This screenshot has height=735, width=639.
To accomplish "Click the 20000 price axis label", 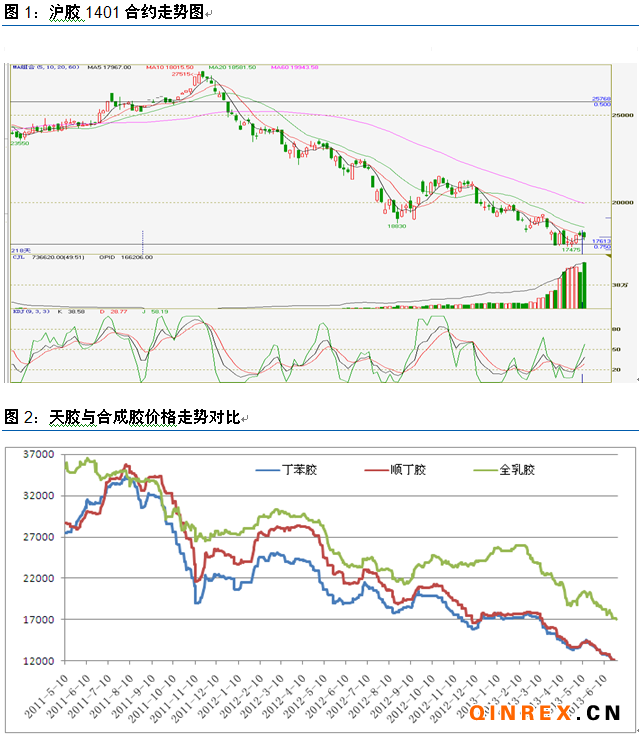I will 622,202.
